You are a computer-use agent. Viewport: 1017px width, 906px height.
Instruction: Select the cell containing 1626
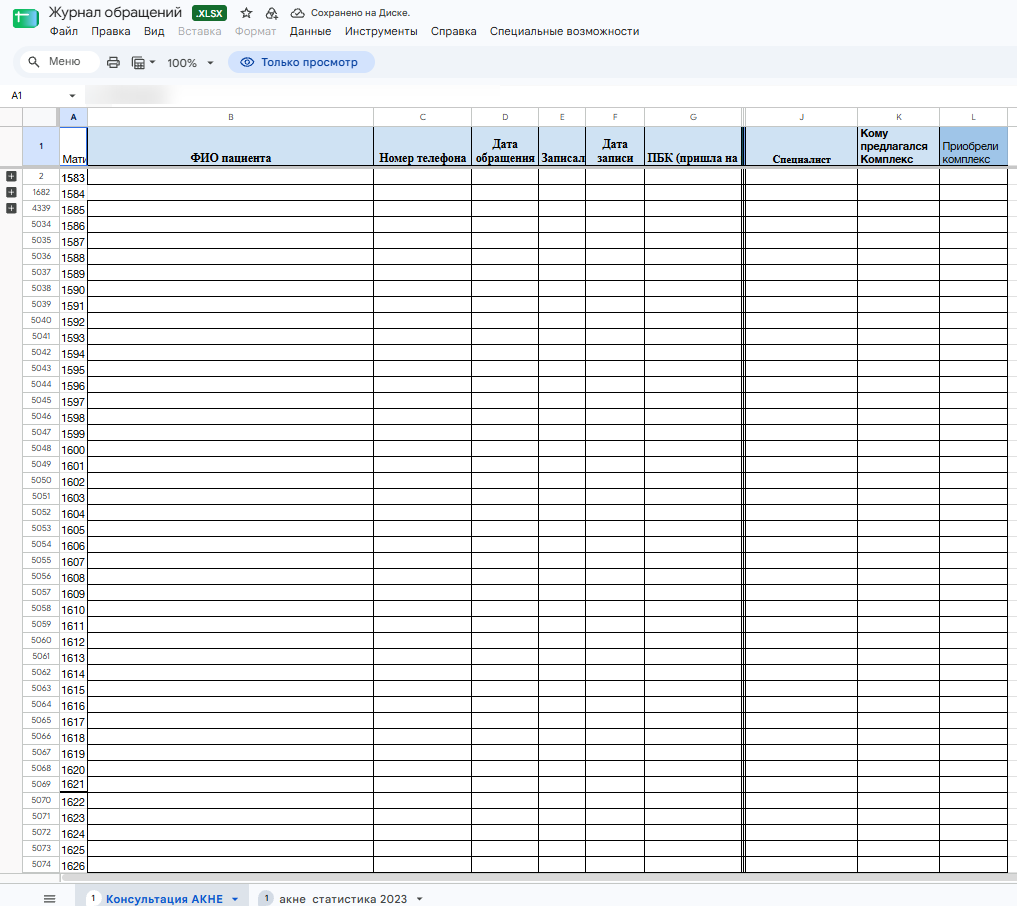coord(73,866)
